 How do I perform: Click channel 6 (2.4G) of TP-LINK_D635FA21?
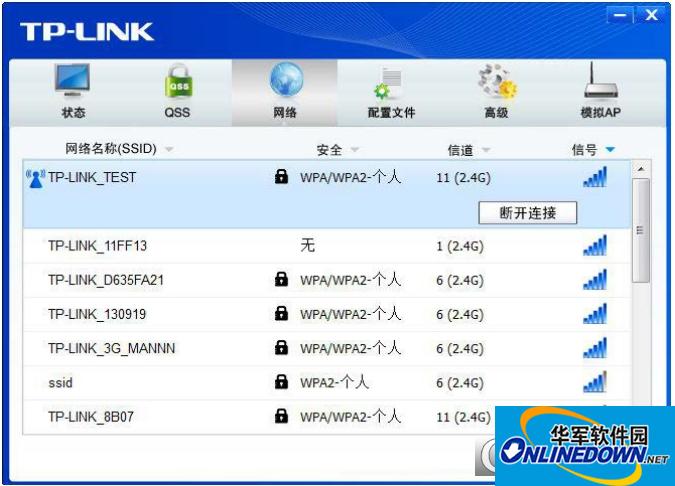coord(460,280)
